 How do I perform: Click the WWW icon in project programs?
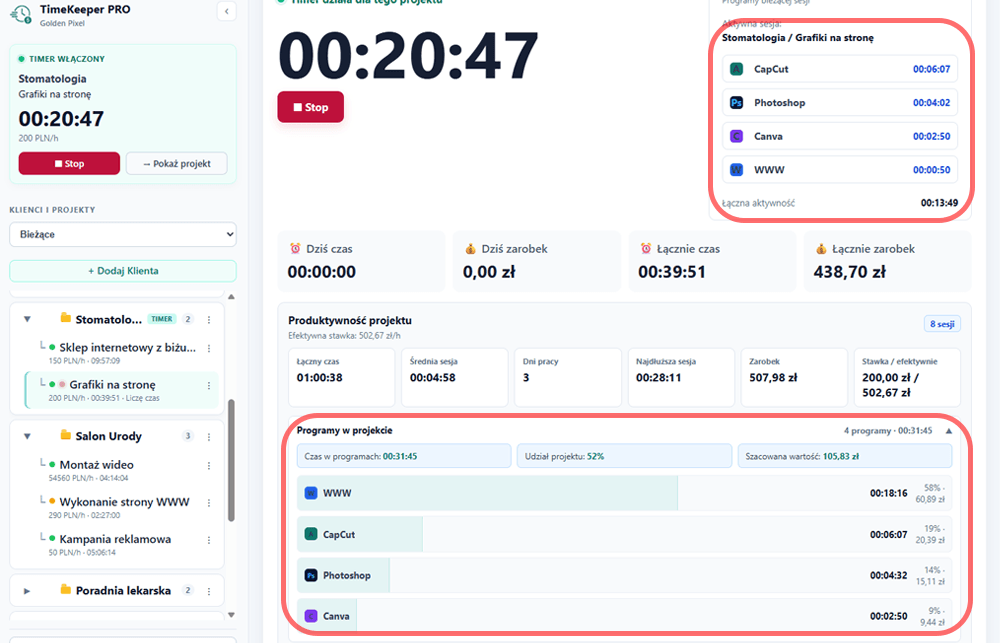click(311, 493)
